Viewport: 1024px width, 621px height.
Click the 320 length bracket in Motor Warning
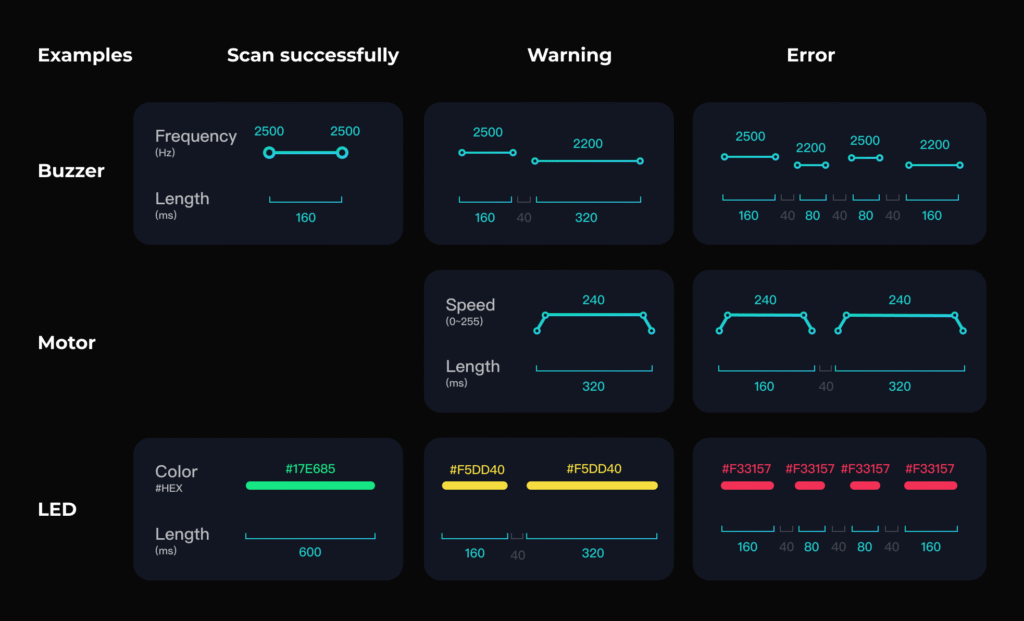(594, 370)
